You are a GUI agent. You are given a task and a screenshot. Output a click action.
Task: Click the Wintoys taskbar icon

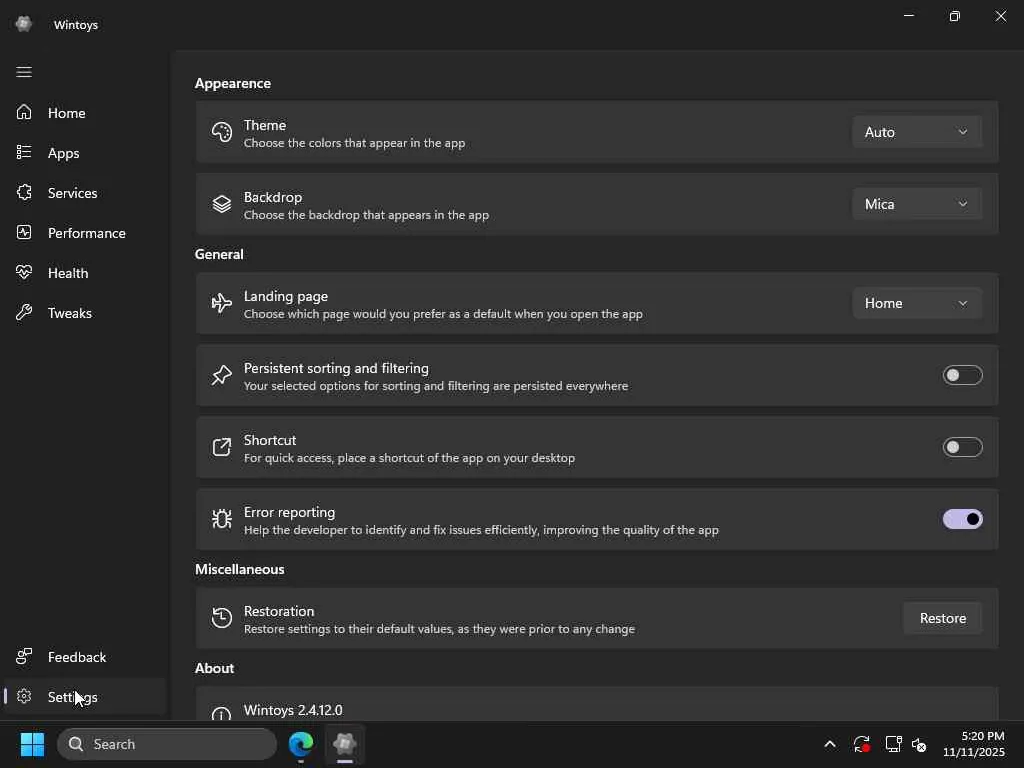pyautogui.click(x=344, y=744)
